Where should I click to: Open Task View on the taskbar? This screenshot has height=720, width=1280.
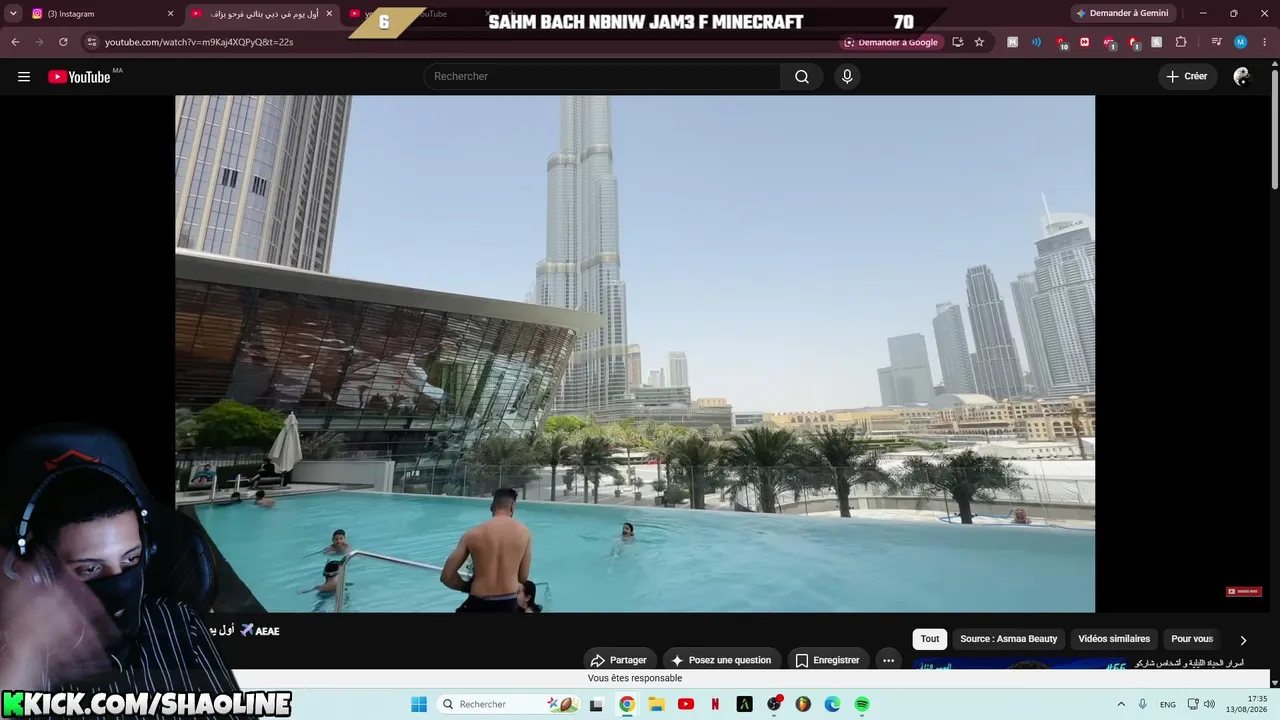pos(597,704)
